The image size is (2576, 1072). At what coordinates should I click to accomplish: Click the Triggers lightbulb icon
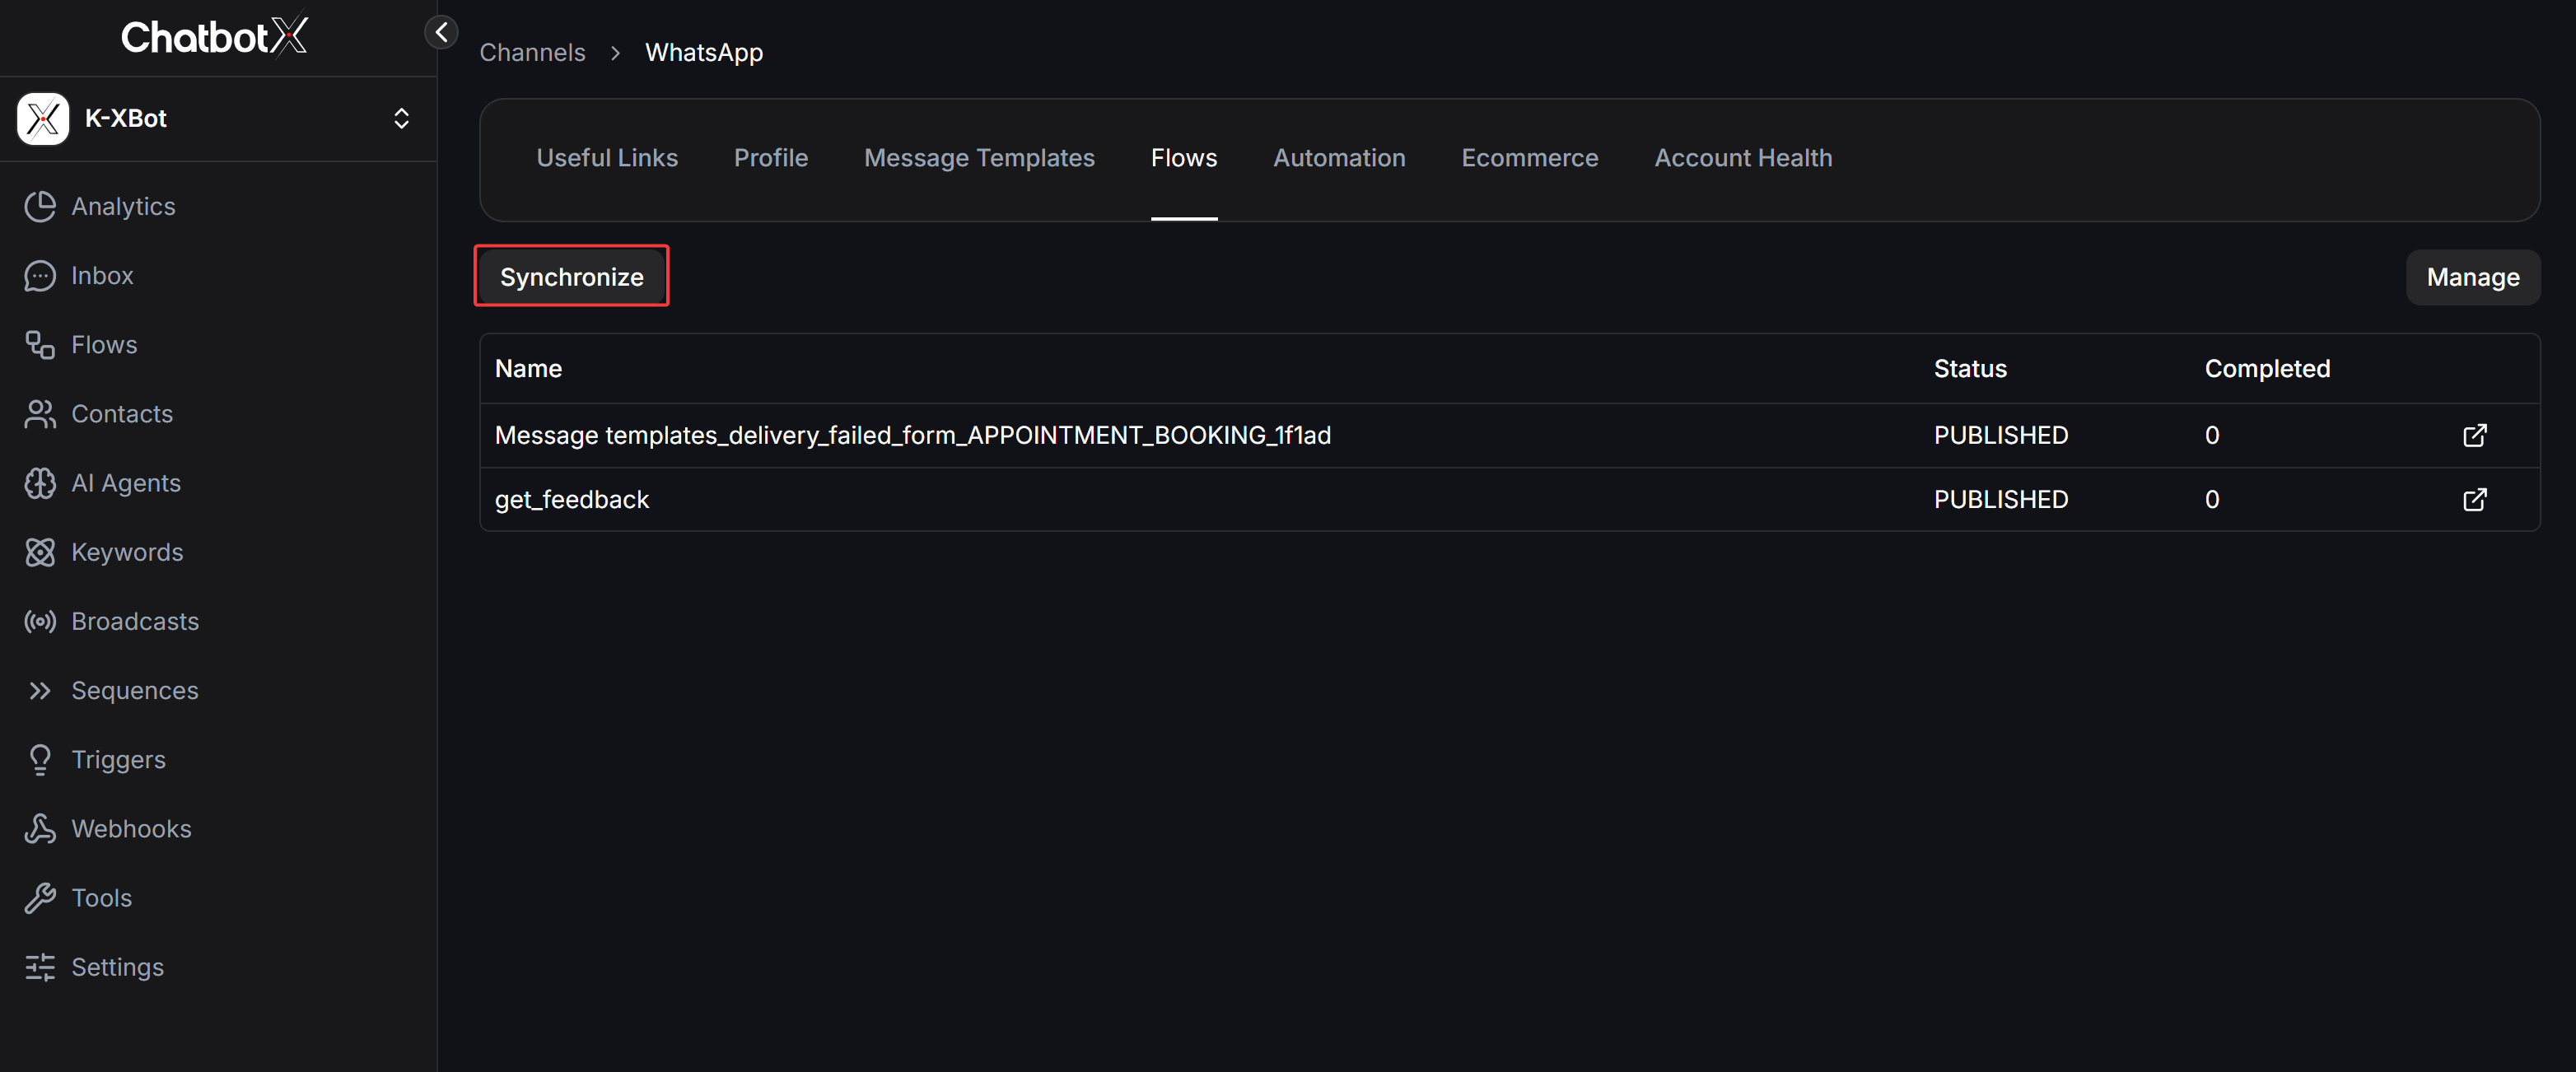40,760
